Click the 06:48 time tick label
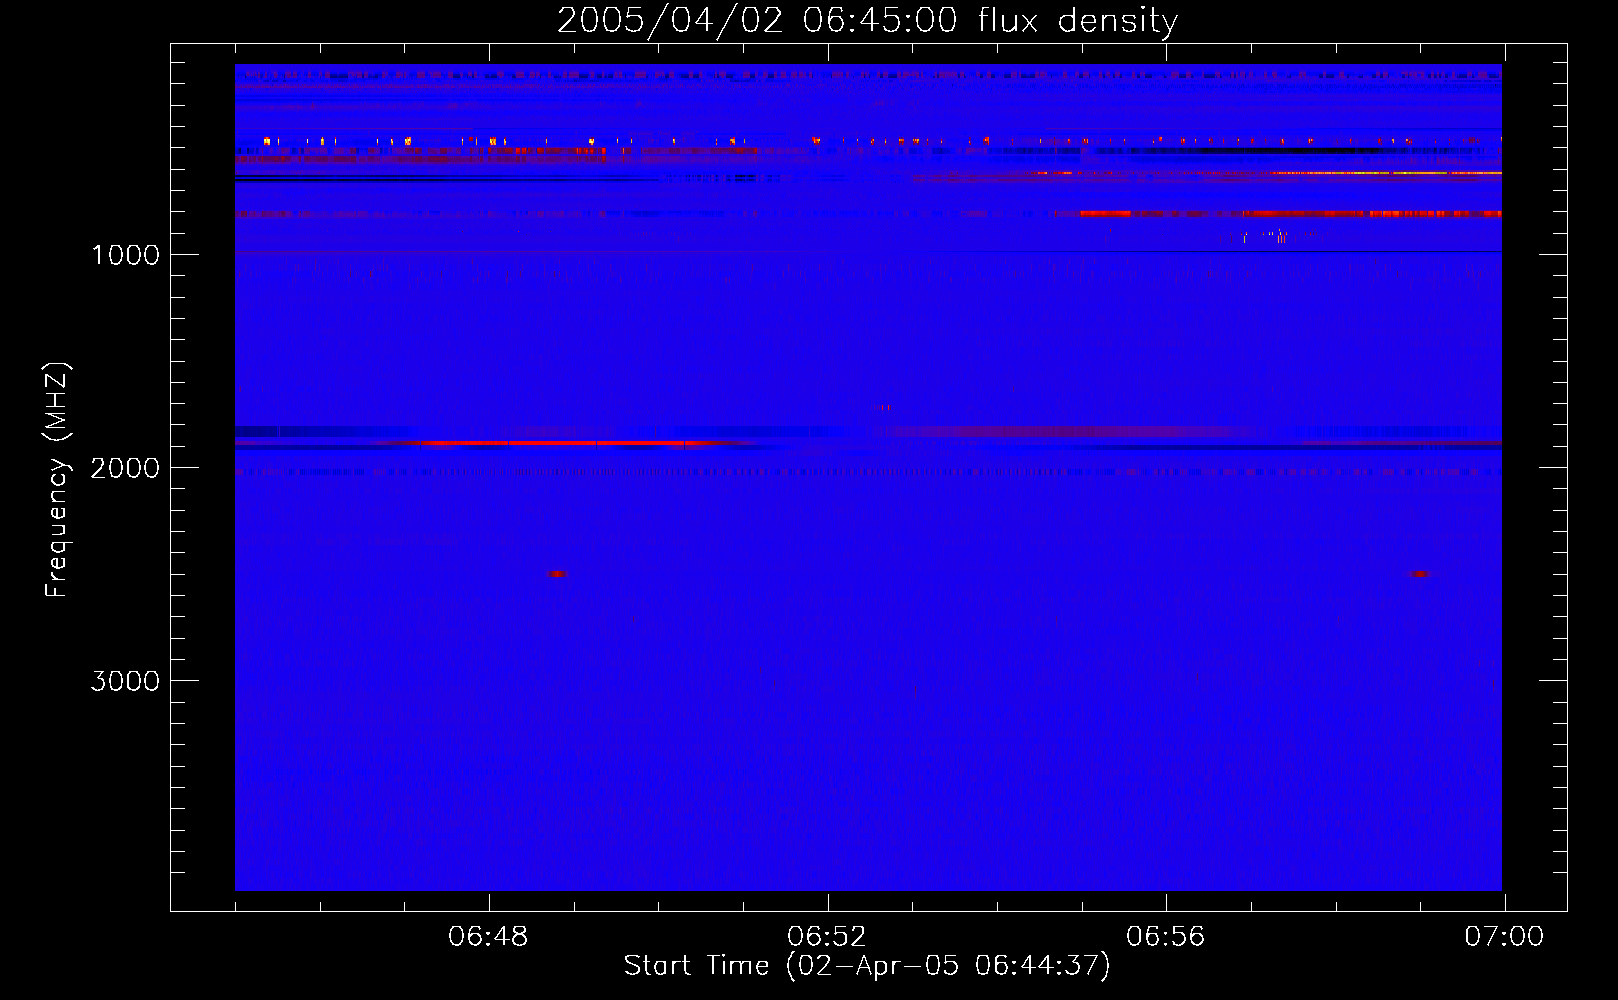Screen dimensions: 1618x1000 click(x=488, y=937)
